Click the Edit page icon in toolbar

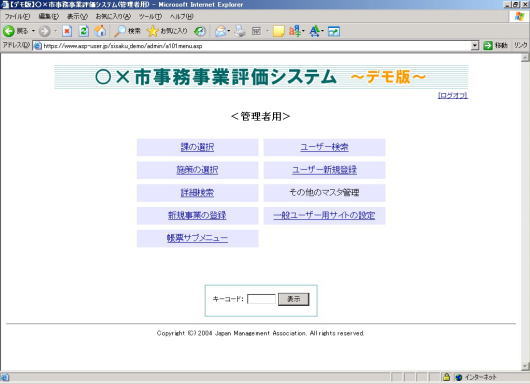[256, 31]
